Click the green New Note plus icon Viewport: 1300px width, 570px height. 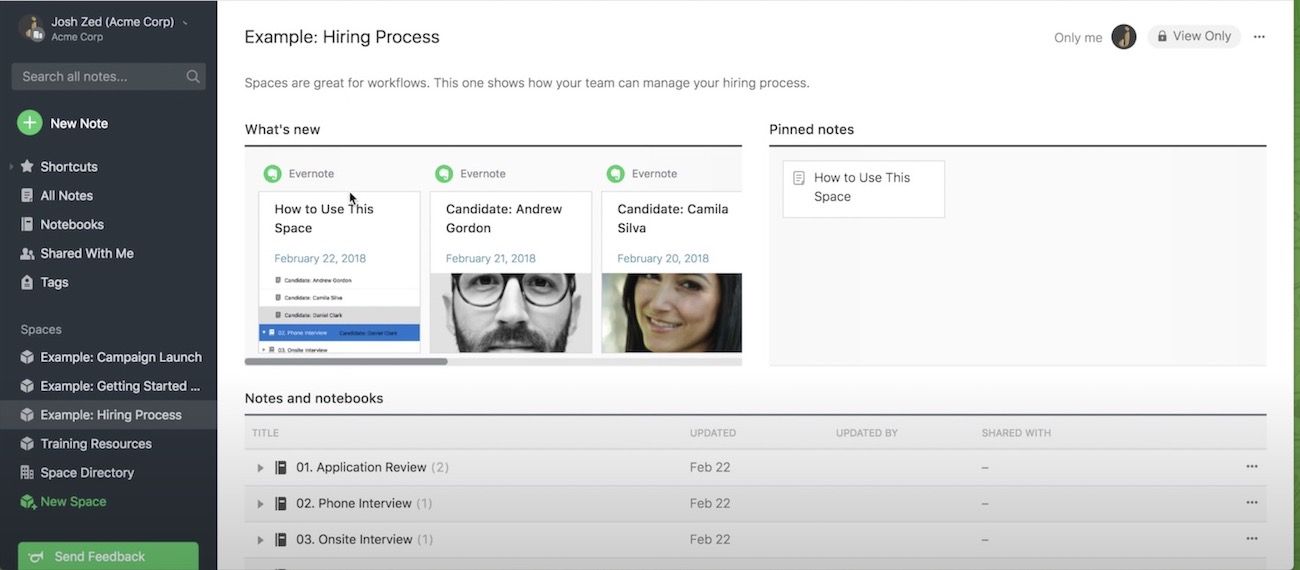(30, 123)
